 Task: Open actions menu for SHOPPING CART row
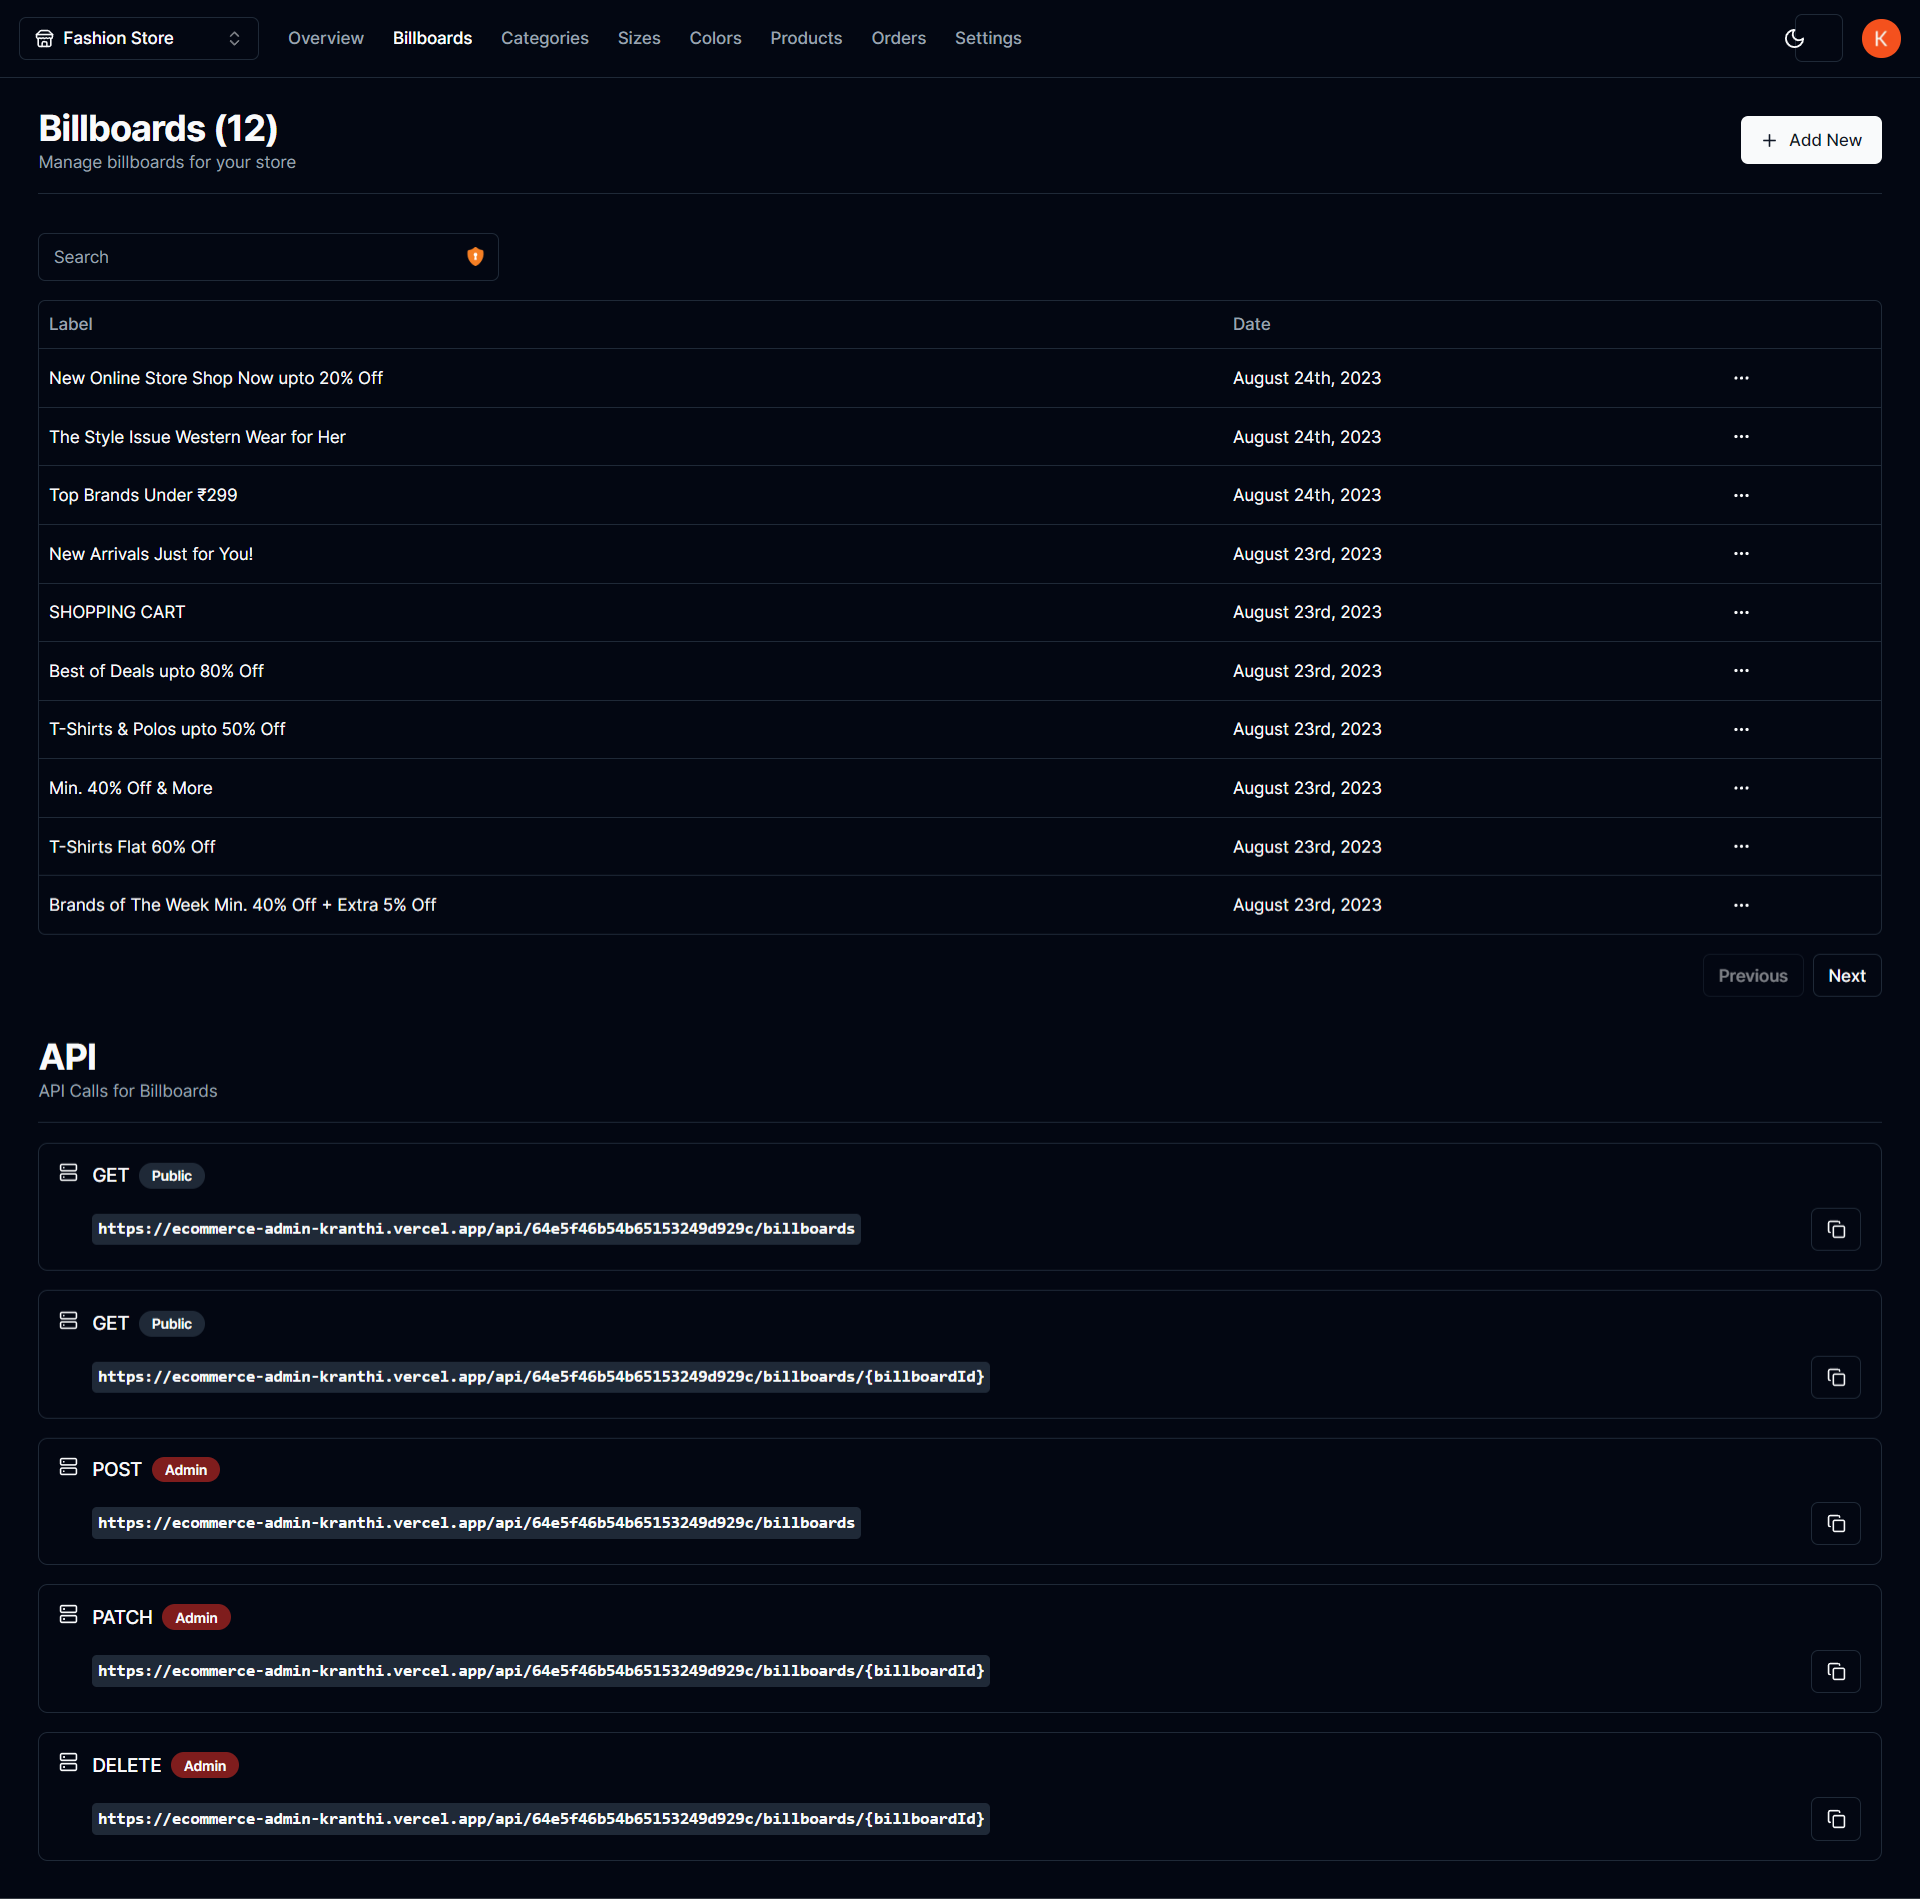(1741, 612)
